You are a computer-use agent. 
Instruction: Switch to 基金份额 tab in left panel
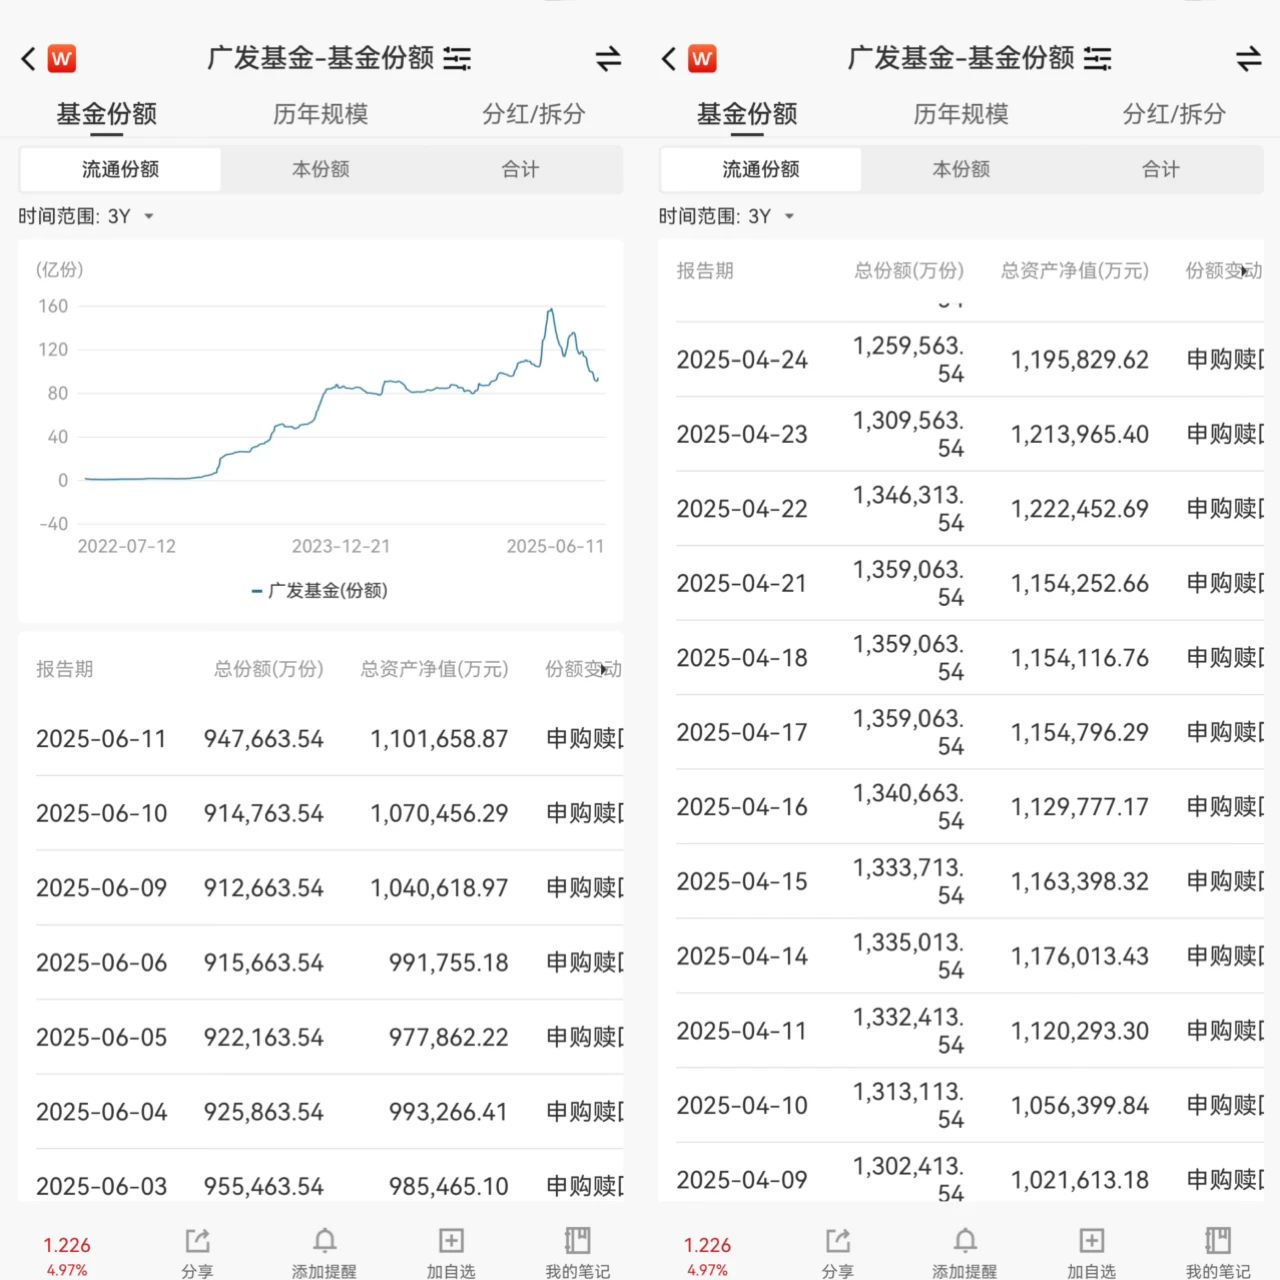coord(106,114)
